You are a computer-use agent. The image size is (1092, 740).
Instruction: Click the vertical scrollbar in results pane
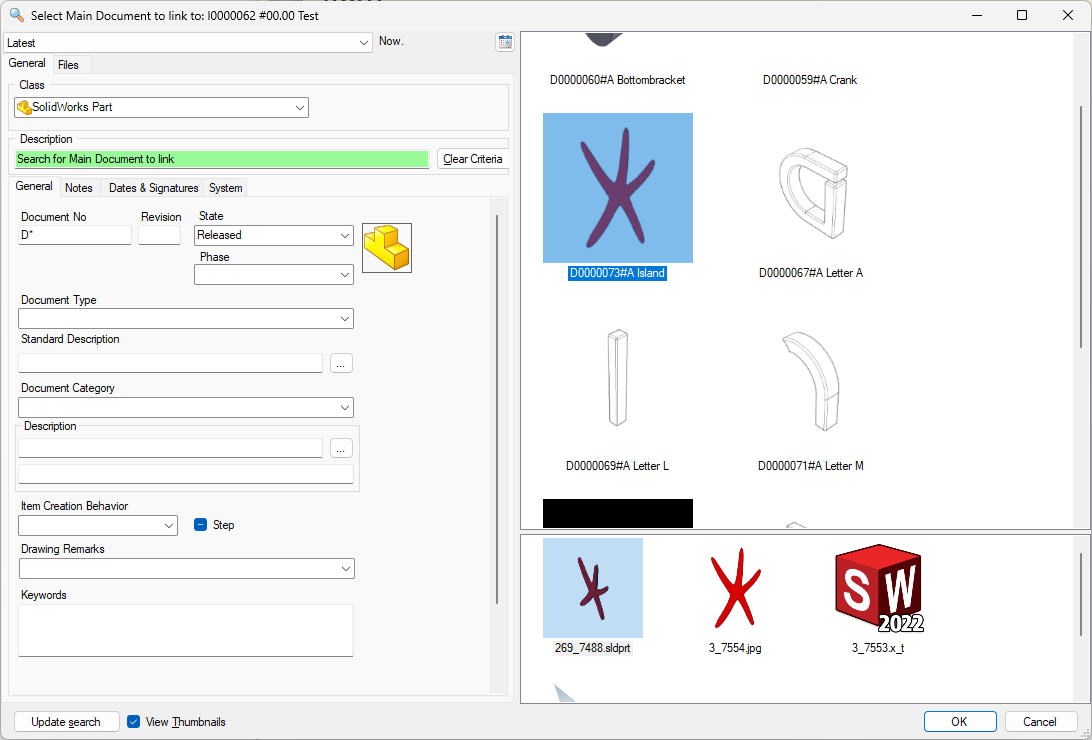click(1081, 230)
